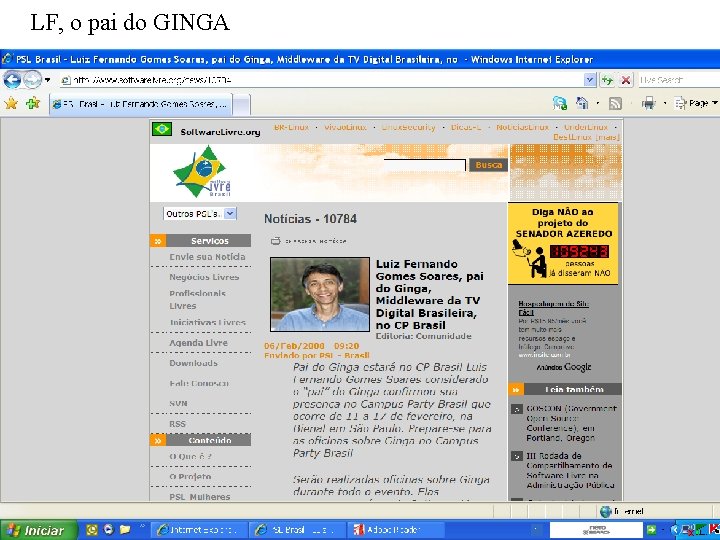Expand the address bar history dropdown
720x540 pixels.
point(590,80)
